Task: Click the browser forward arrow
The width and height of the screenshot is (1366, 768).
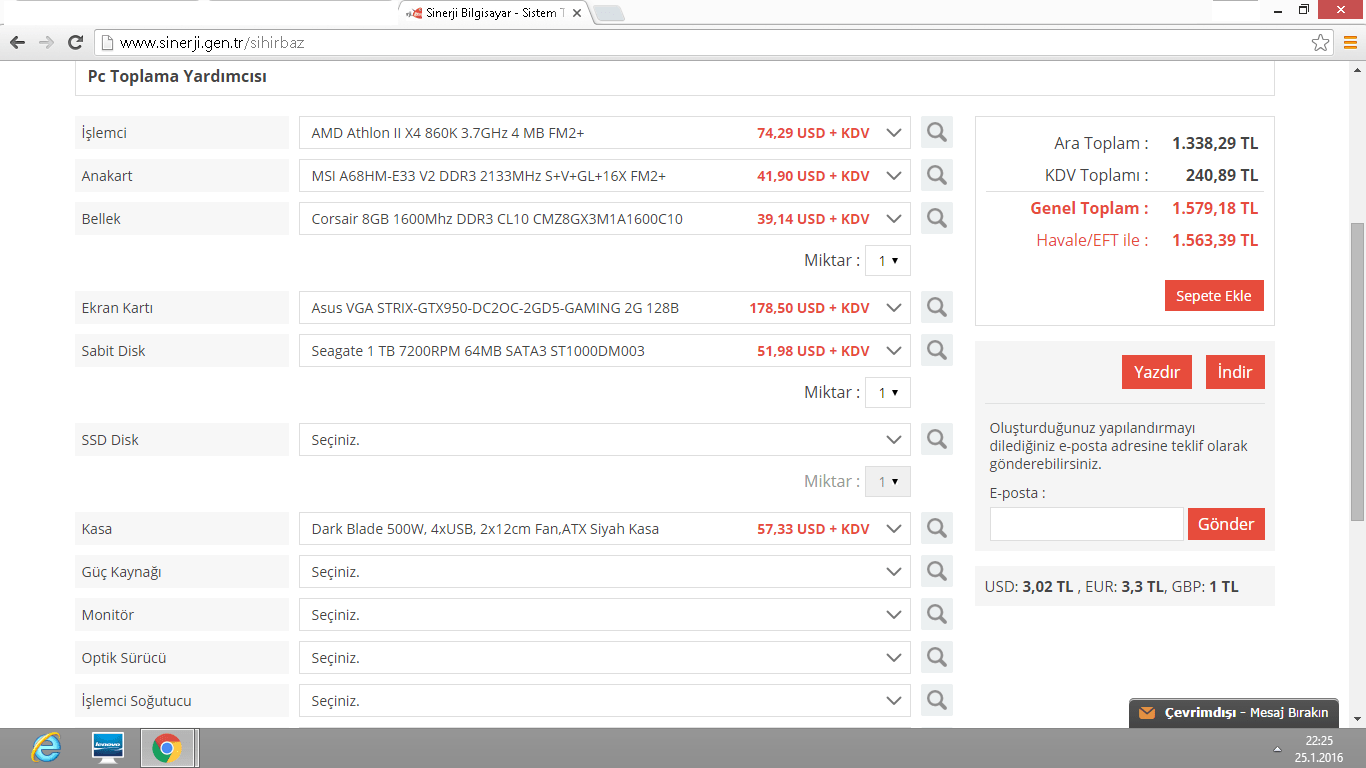Action: tap(46, 43)
